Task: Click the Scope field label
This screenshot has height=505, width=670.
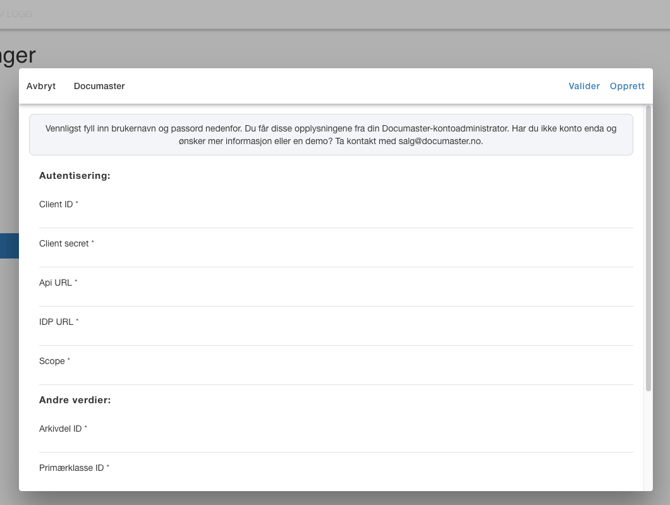Action: point(54,361)
